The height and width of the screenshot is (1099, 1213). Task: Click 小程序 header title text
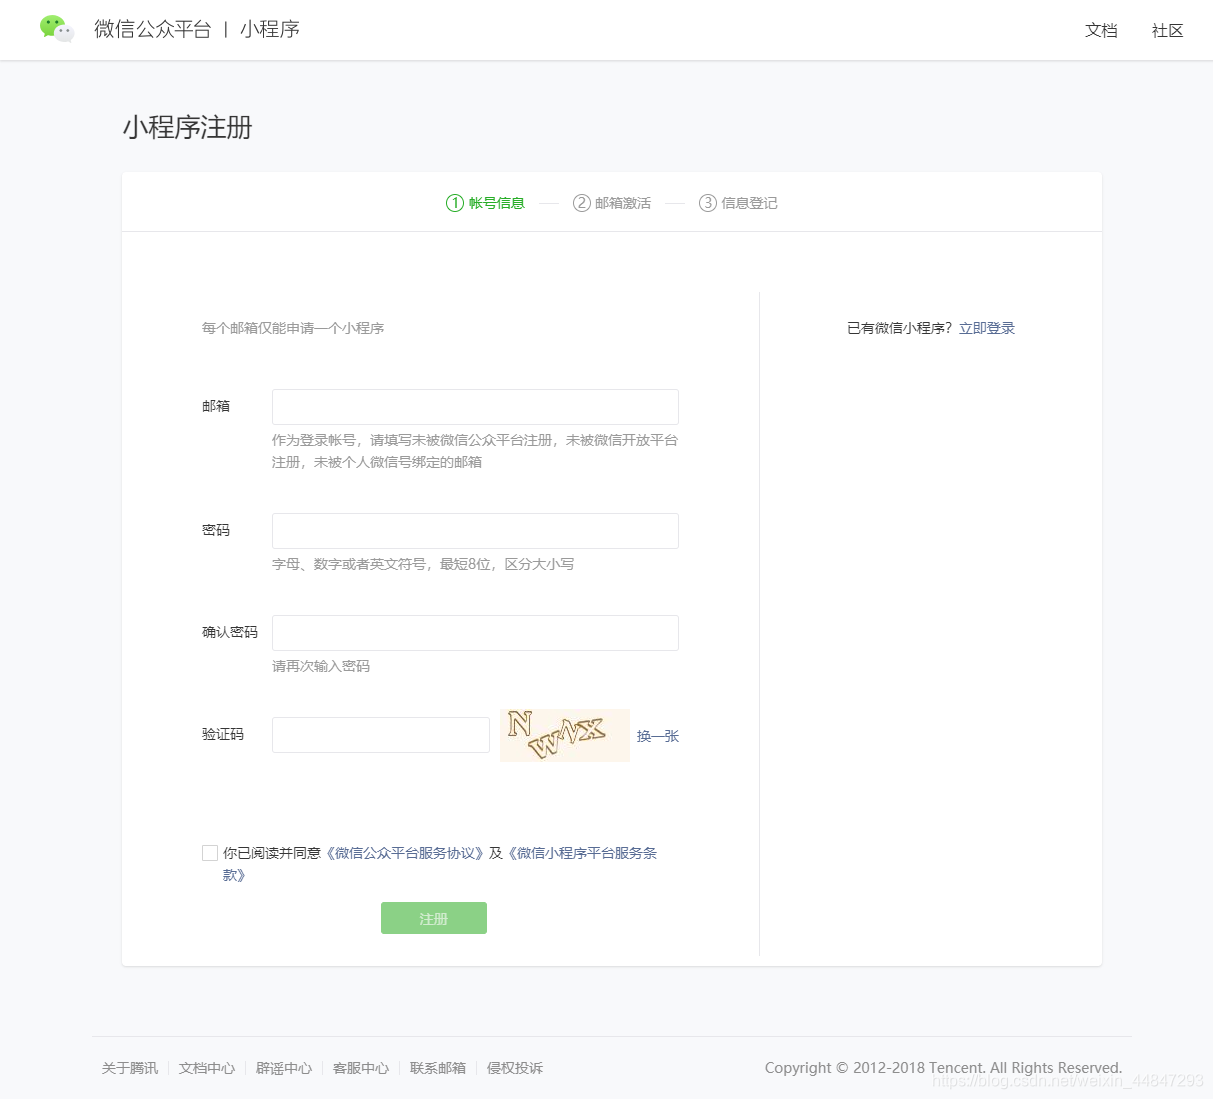point(270,29)
